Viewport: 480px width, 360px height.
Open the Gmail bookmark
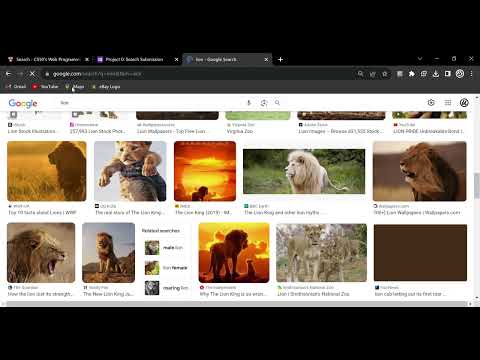click(16, 87)
